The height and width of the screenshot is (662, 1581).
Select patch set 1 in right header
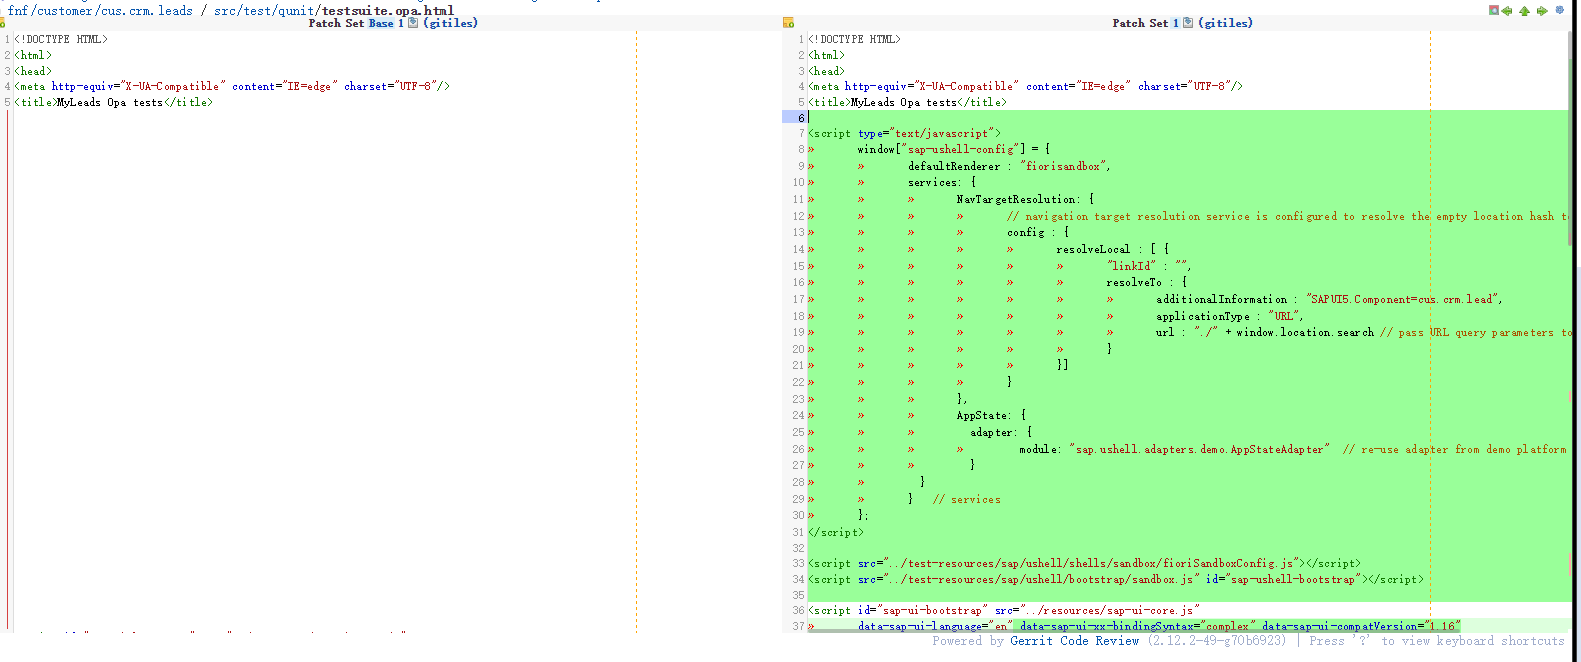tap(1176, 23)
